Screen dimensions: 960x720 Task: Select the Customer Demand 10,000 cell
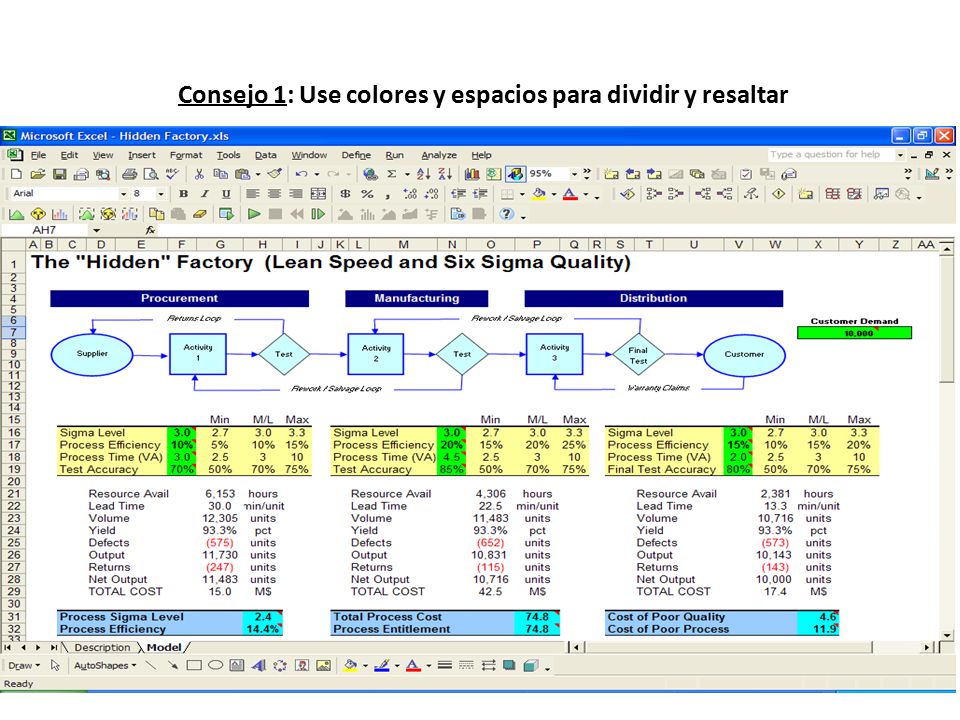[854, 333]
